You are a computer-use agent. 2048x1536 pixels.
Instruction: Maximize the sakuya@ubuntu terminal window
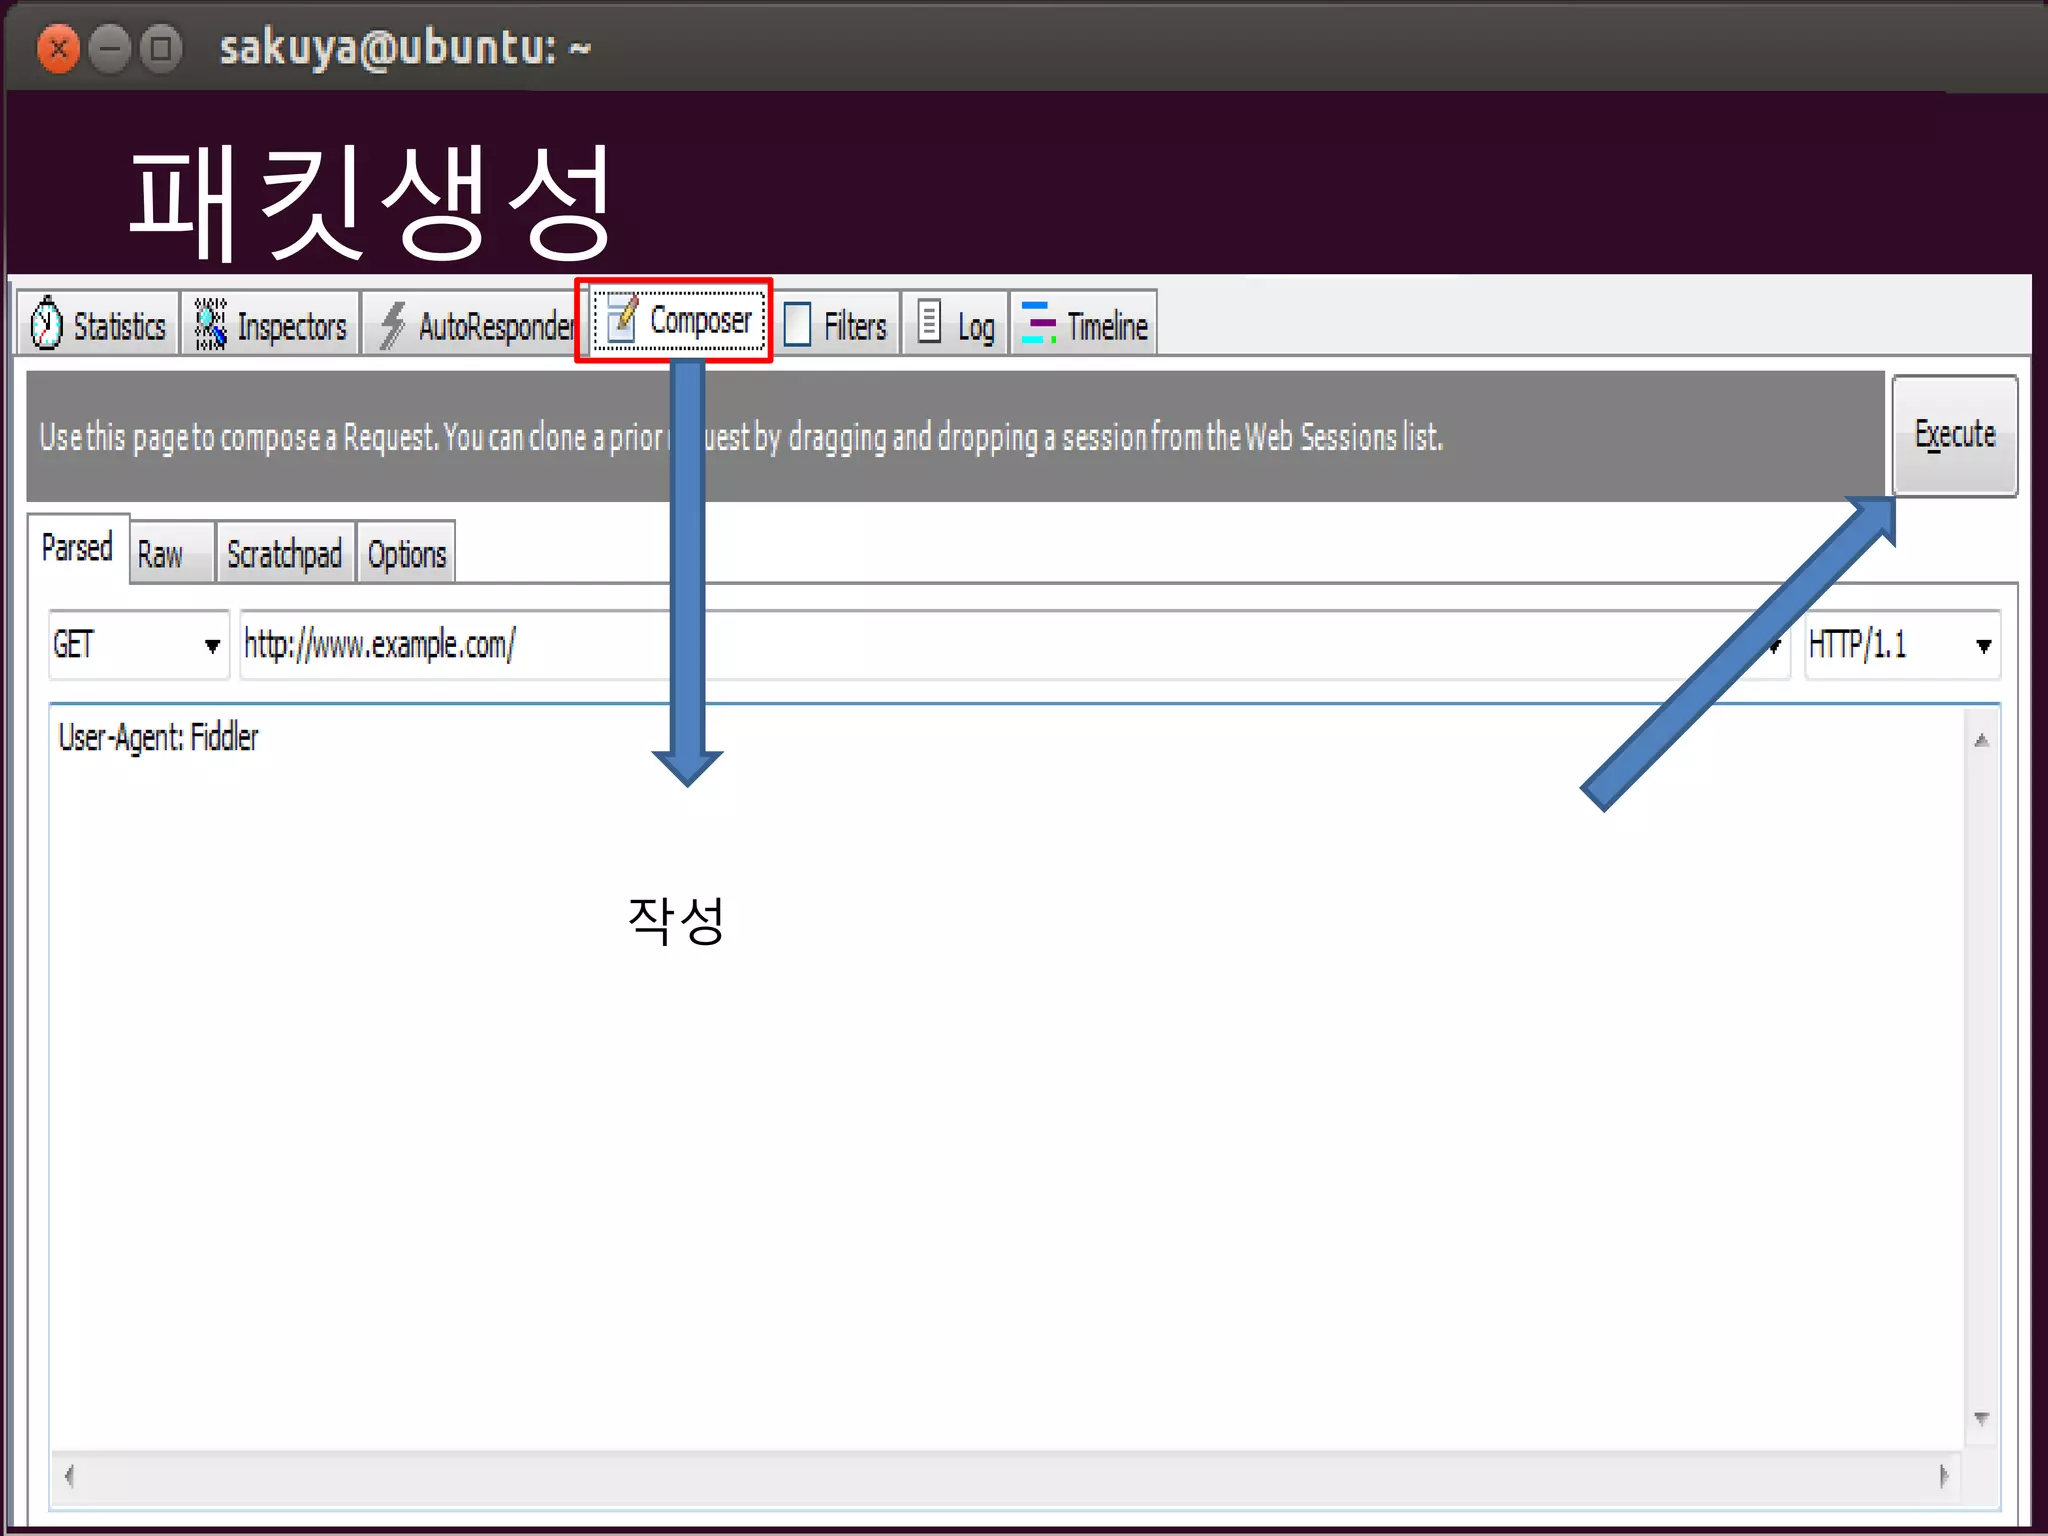161,48
